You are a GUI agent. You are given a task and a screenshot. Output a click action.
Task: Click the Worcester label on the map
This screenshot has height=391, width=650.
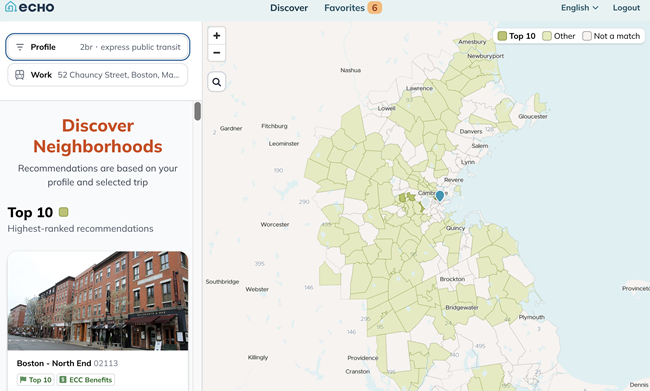click(275, 224)
